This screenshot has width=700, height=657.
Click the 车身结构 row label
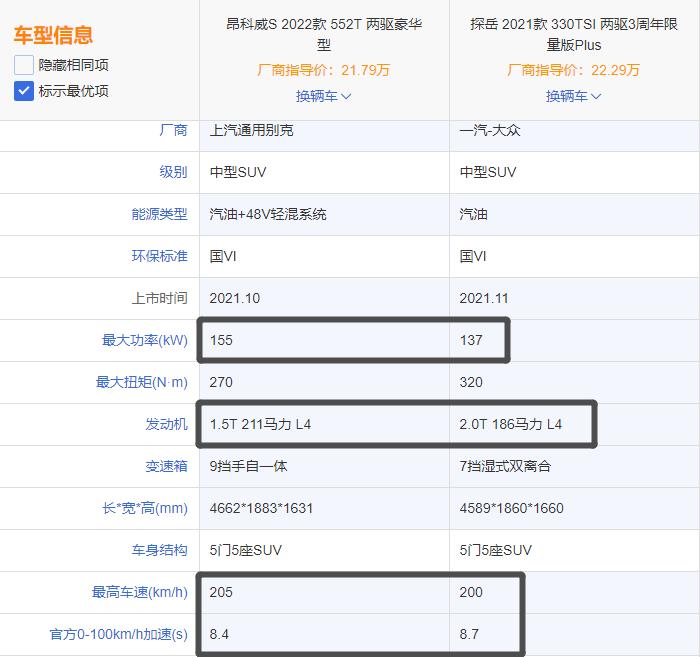[159, 550]
